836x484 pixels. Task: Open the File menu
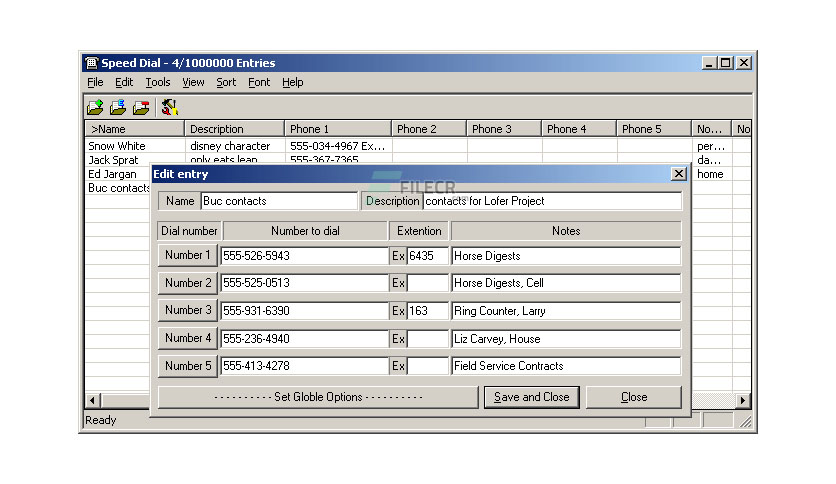(95, 82)
